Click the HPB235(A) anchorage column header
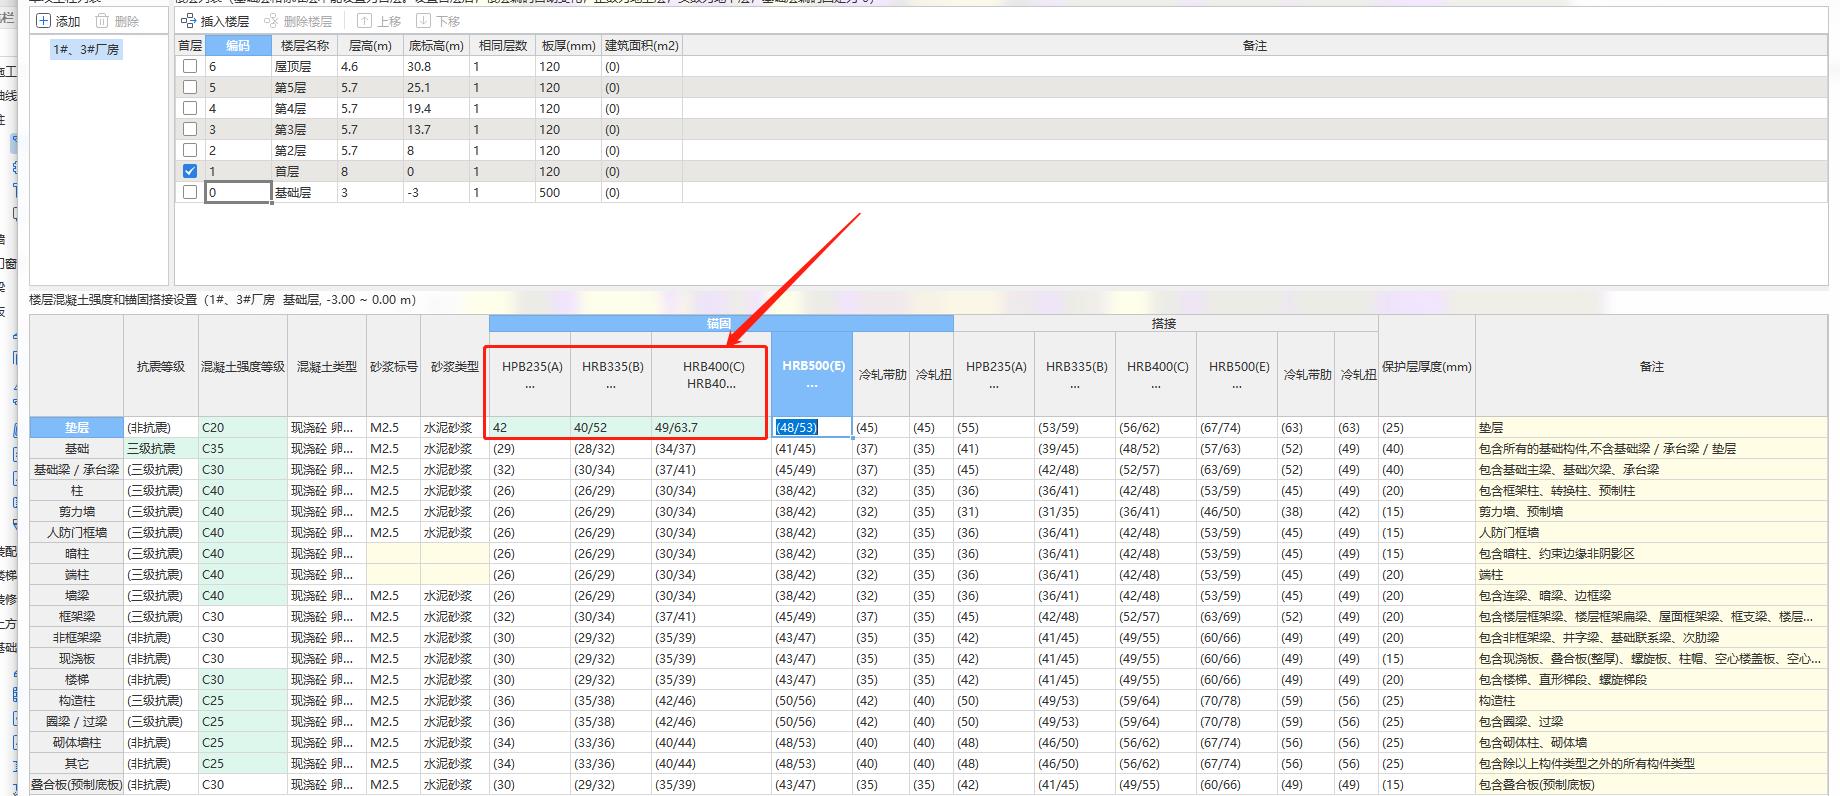This screenshot has height=796, width=1840. coord(530,374)
